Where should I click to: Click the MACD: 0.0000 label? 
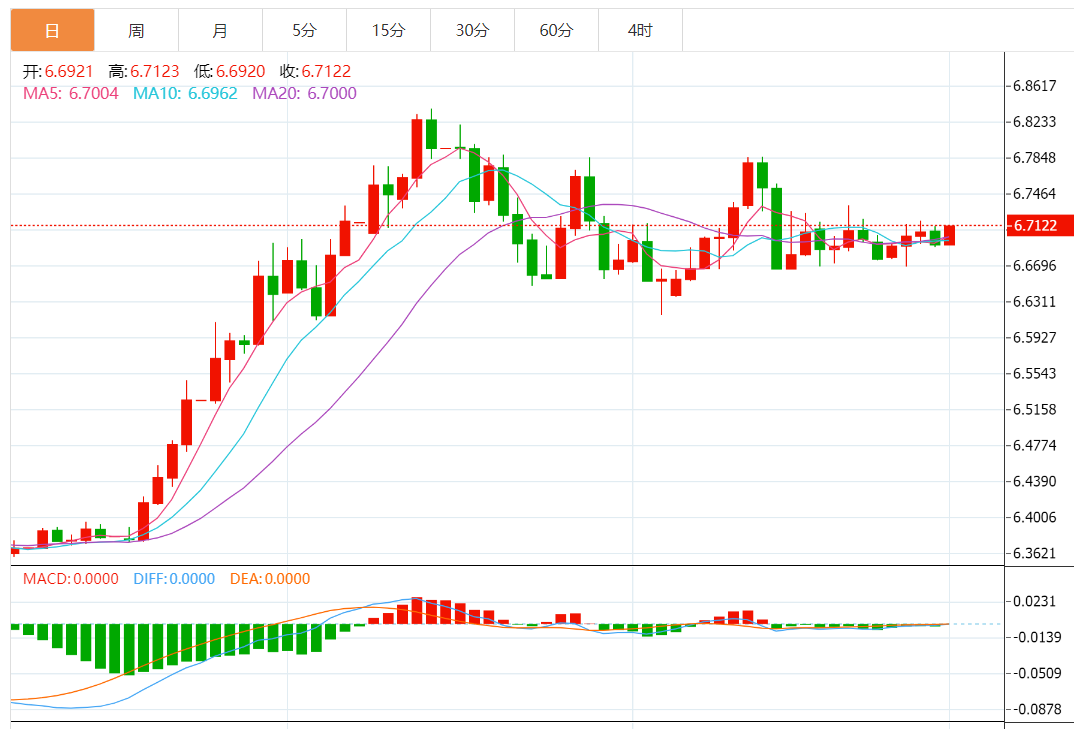71,579
